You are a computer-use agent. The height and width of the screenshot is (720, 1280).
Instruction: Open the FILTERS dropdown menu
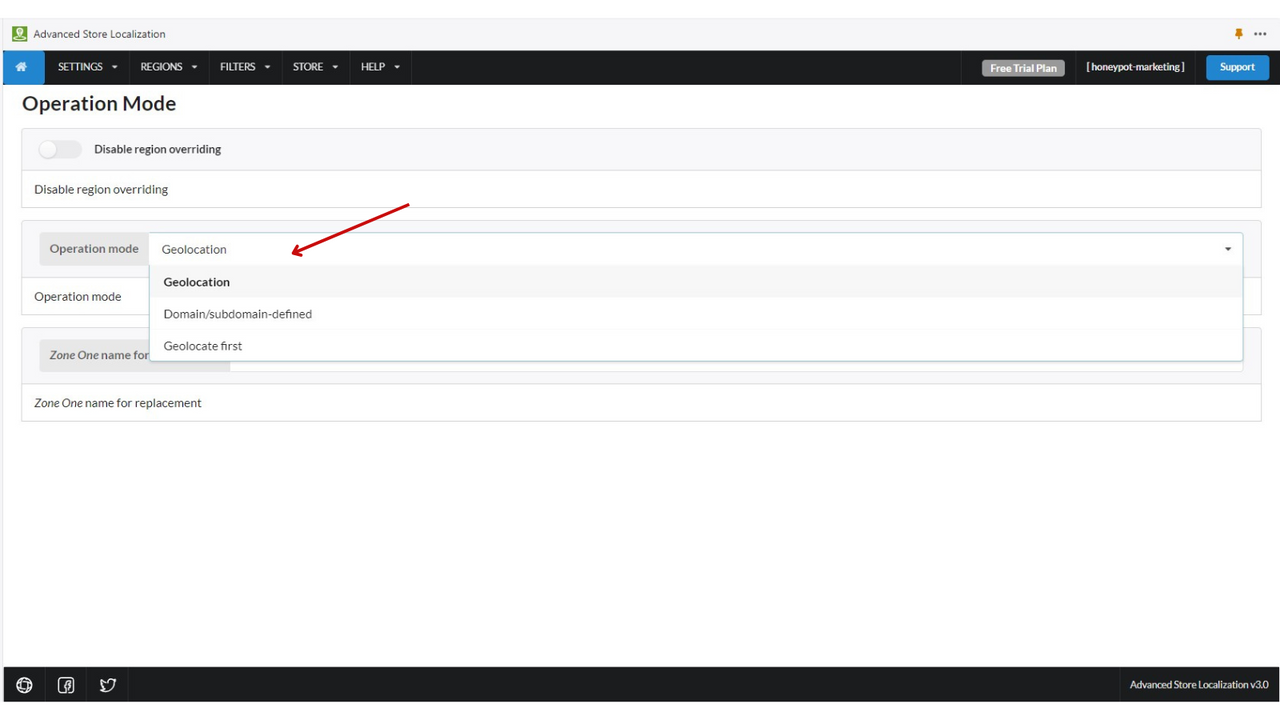(245, 67)
